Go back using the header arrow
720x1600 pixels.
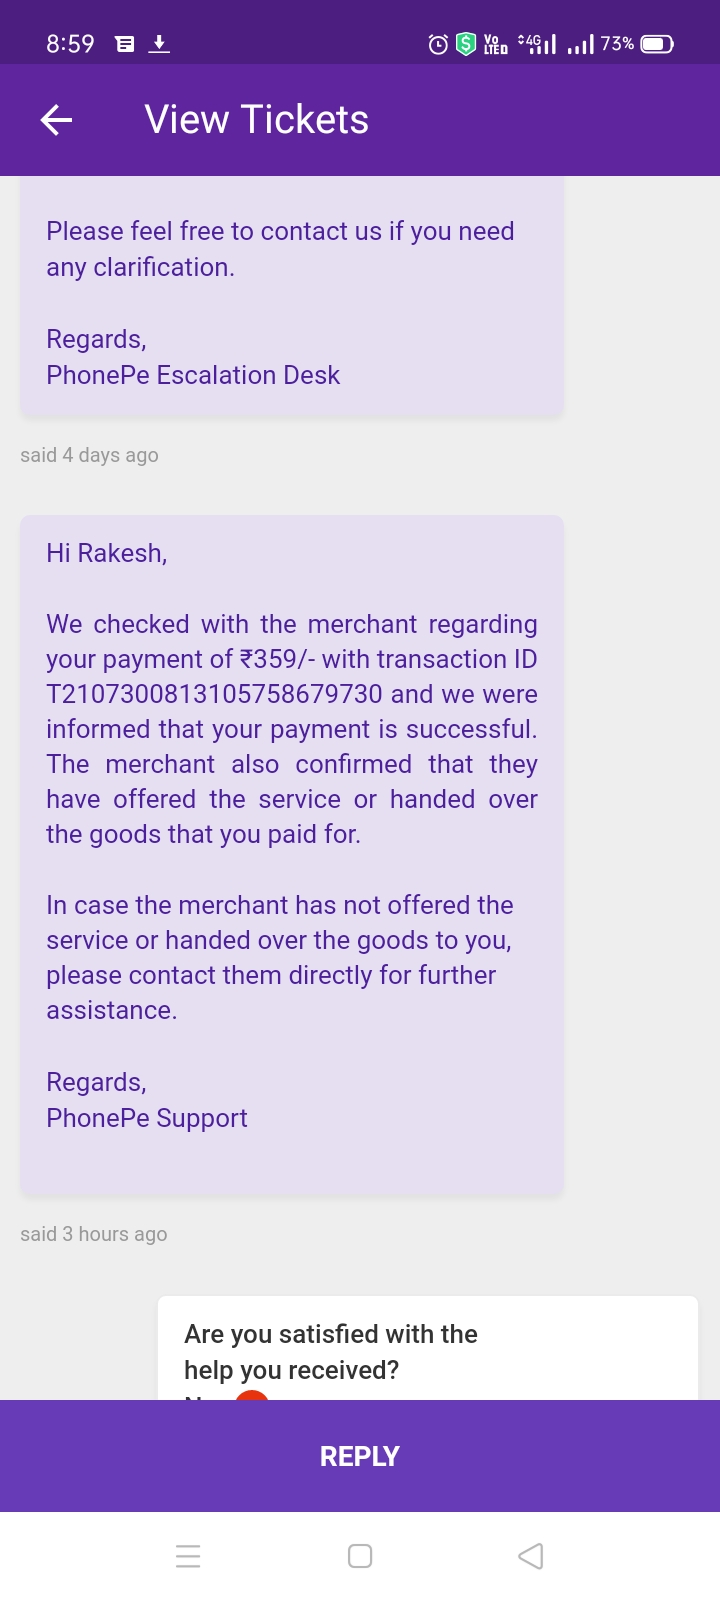[x=57, y=120]
